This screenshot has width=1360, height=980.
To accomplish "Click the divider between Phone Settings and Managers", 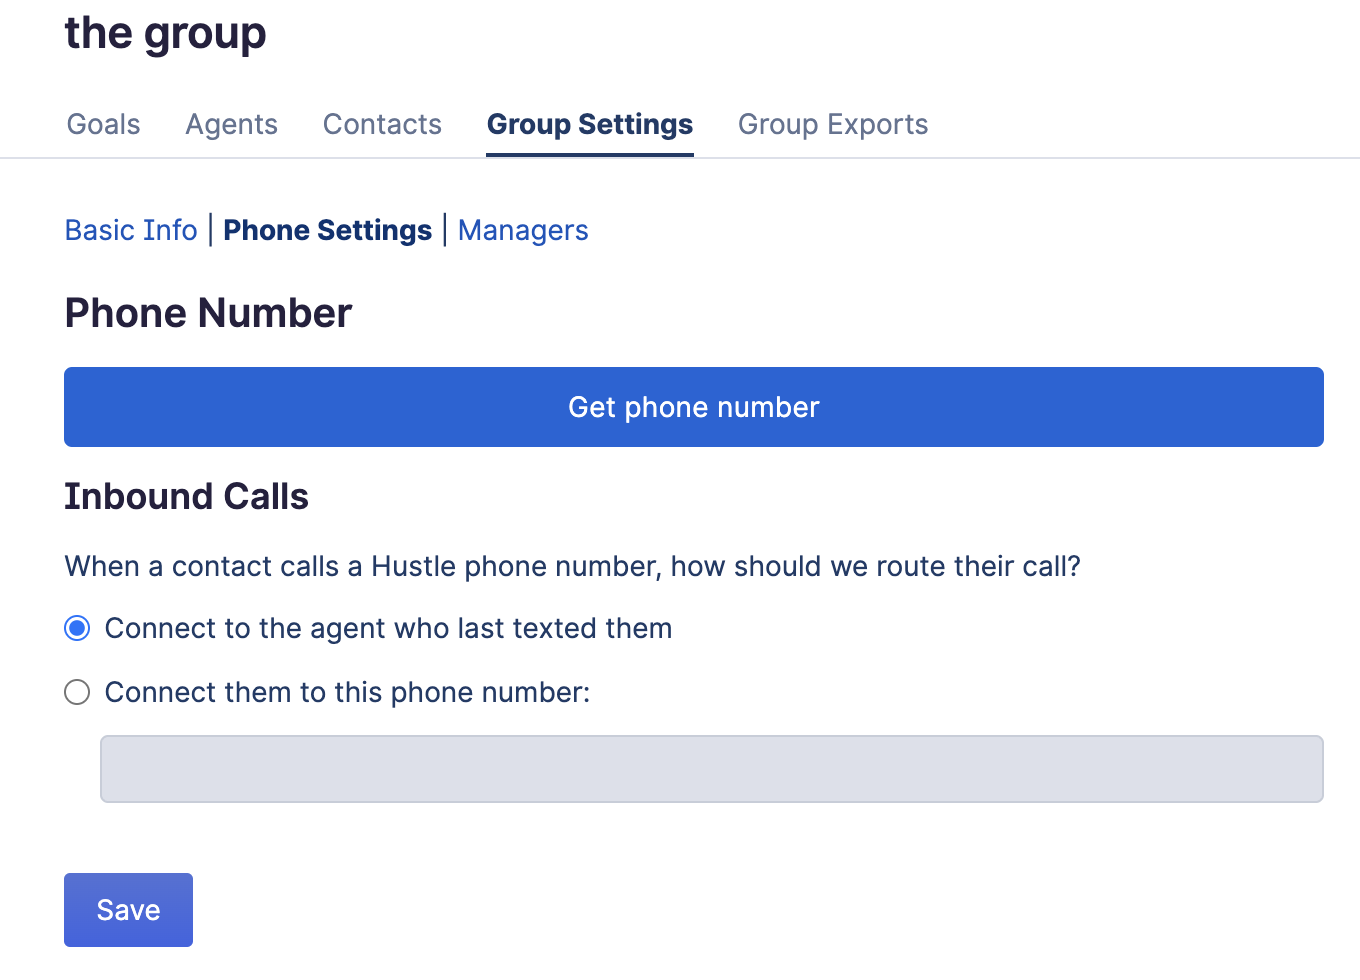I will click(x=445, y=230).
